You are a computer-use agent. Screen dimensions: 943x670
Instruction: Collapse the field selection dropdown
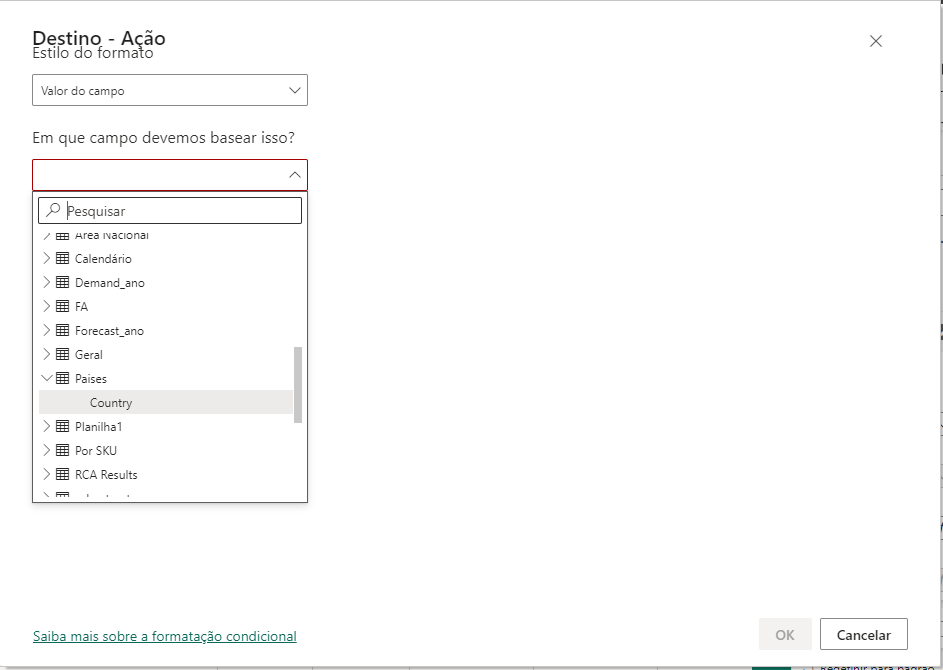click(x=294, y=175)
